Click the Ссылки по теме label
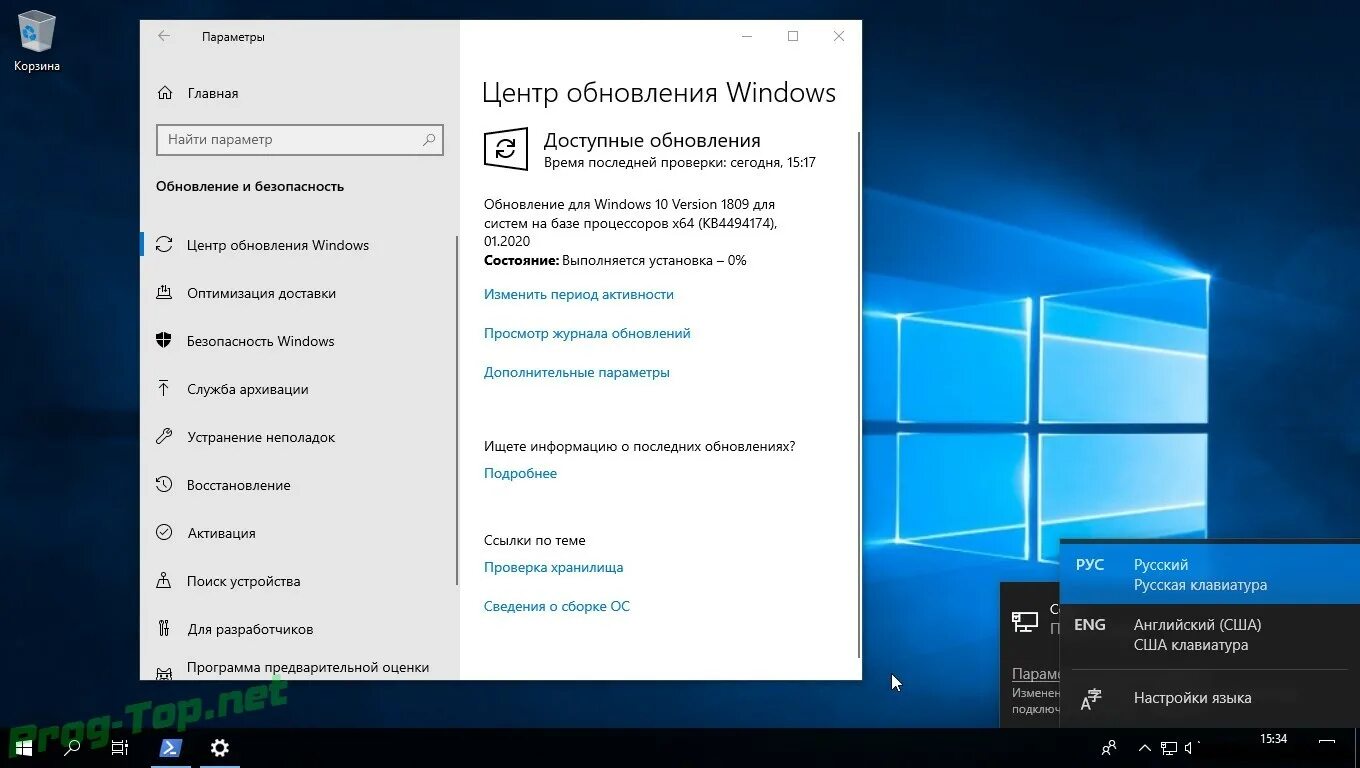The height and width of the screenshot is (768, 1360). point(535,540)
